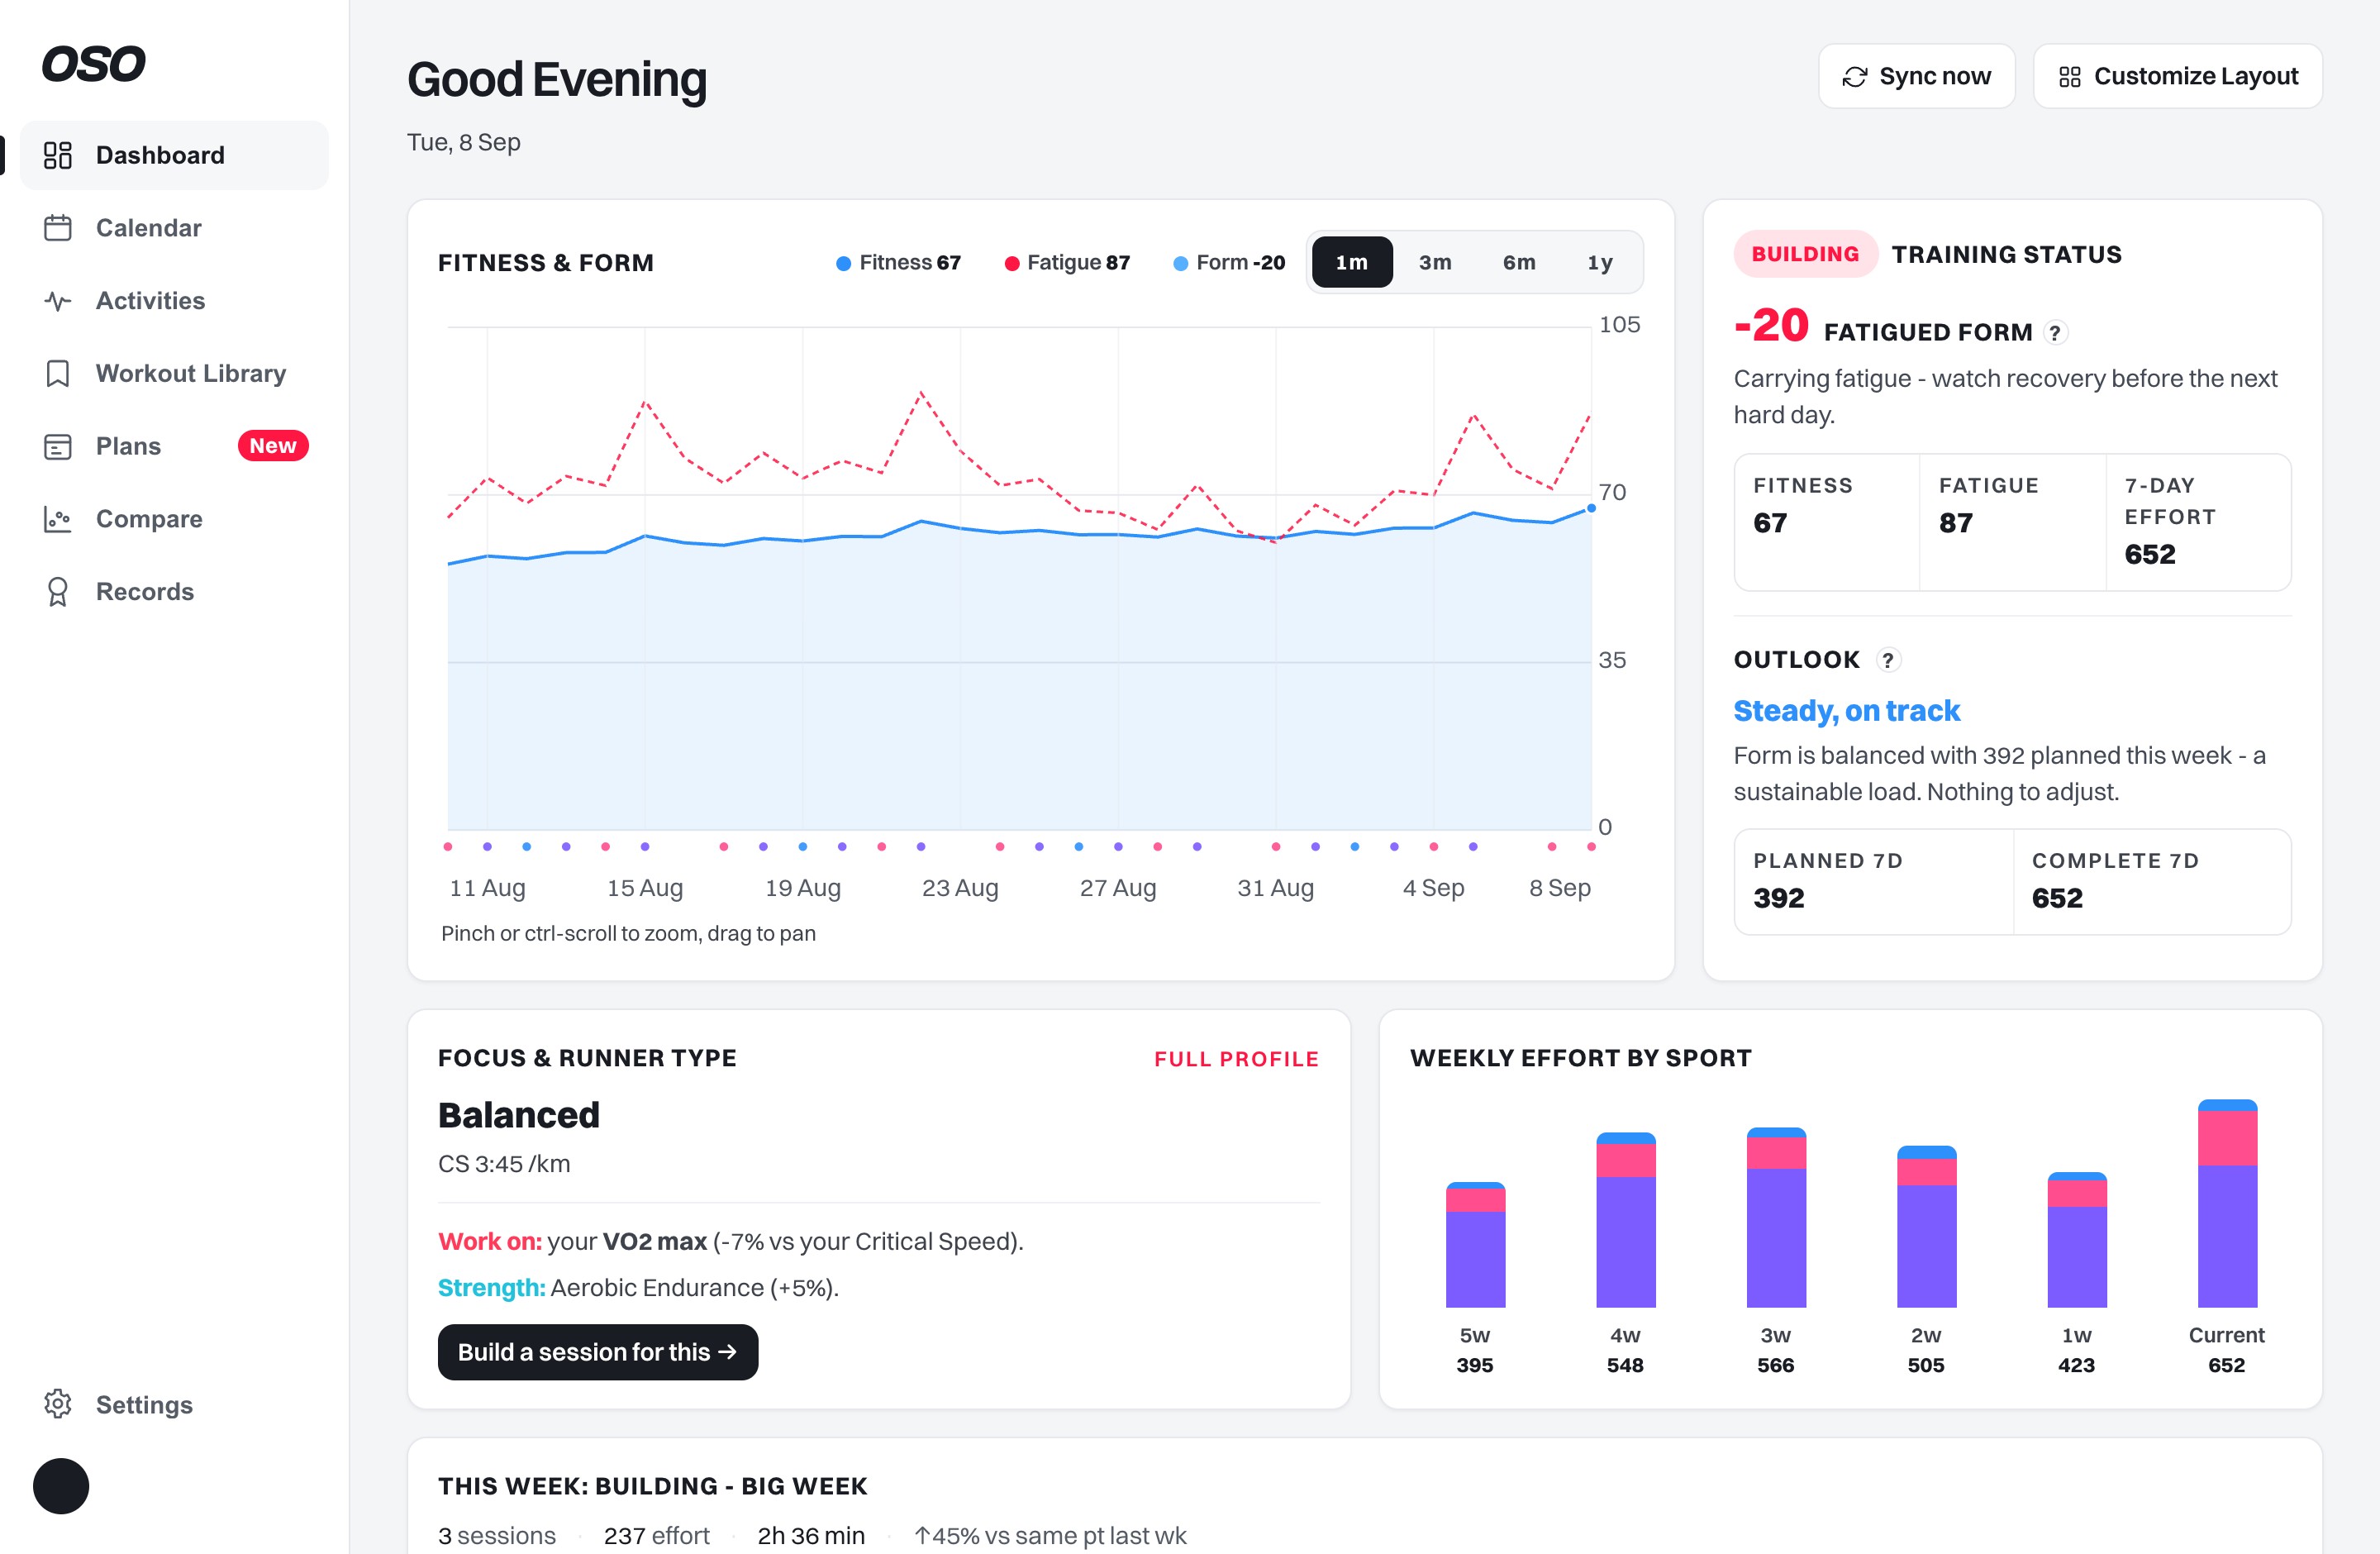This screenshot has width=2380, height=1554.
Task: Select the Workout Library bookmark icon
Action: tap(58, 374)
